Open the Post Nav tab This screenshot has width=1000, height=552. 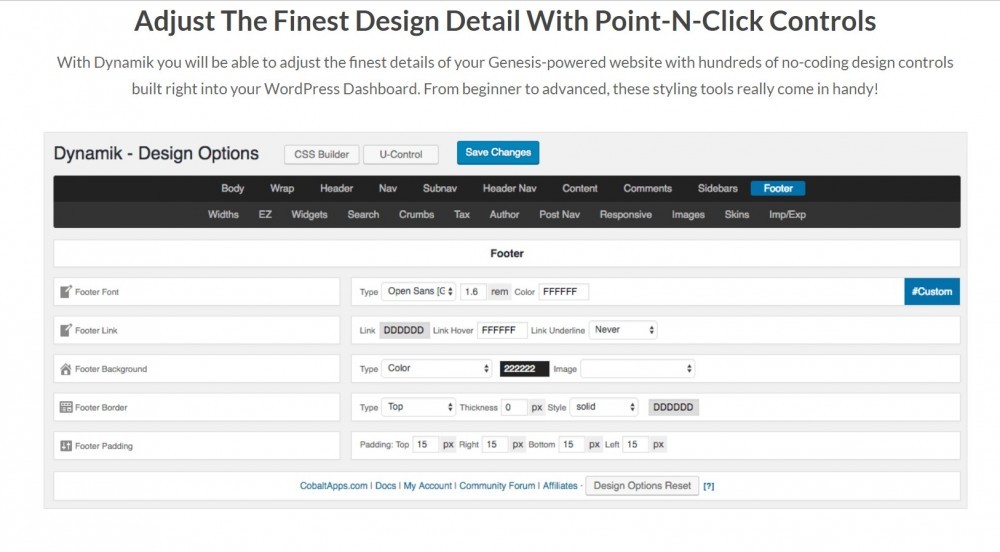click(x=559, y=215)
